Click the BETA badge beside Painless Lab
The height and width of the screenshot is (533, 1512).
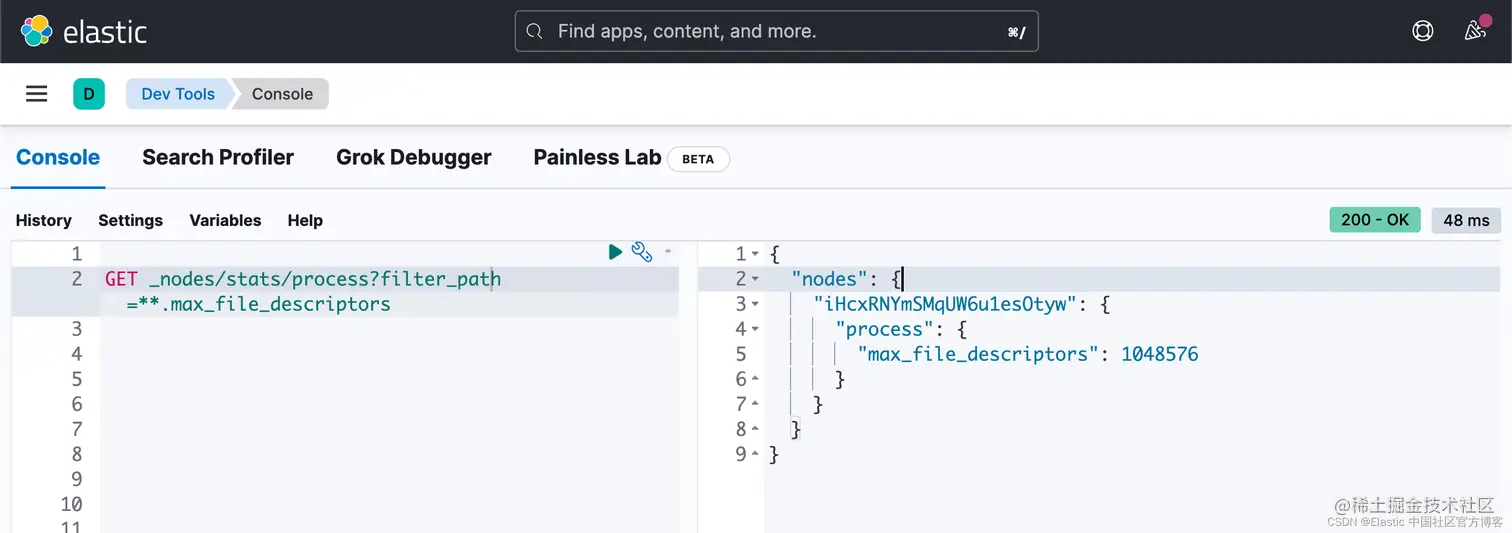coord(698,159)
